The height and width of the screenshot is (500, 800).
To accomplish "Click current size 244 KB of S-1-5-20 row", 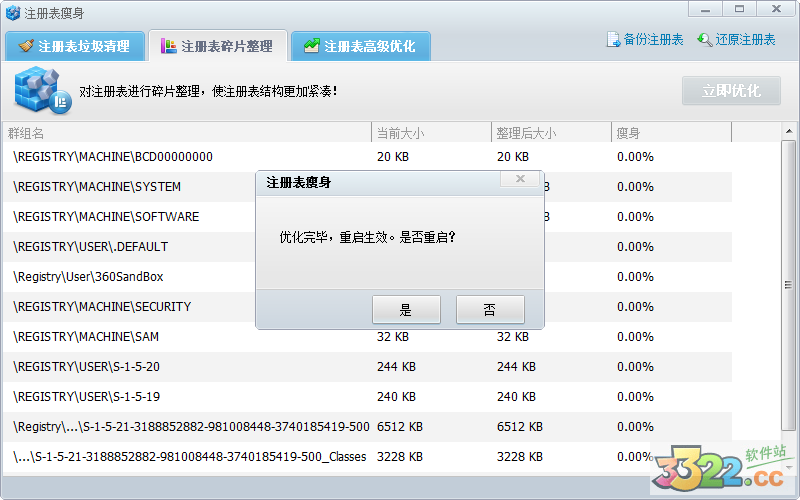I will coord(396,367).
